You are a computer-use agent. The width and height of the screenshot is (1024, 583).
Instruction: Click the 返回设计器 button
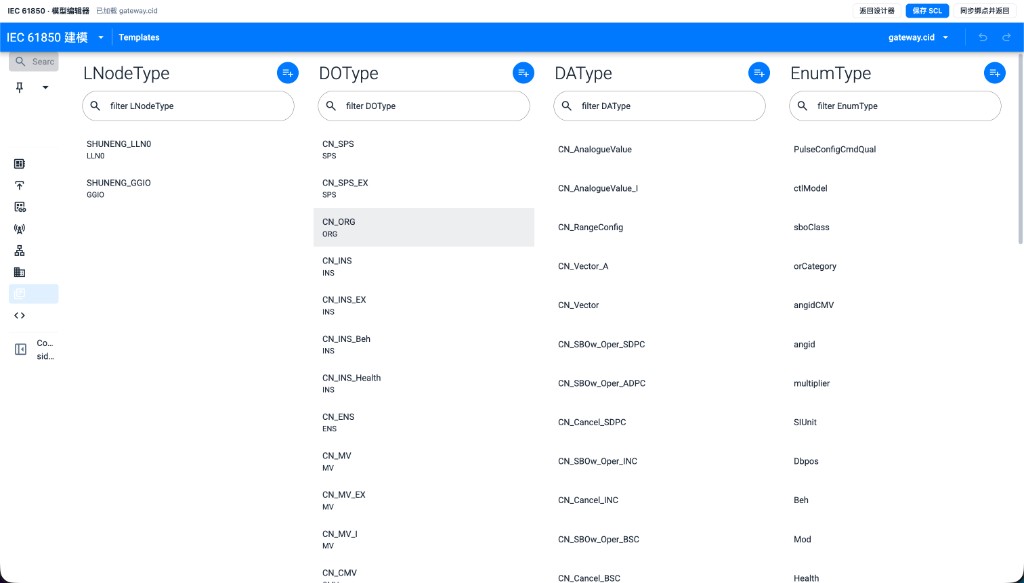tap(876, 10)
